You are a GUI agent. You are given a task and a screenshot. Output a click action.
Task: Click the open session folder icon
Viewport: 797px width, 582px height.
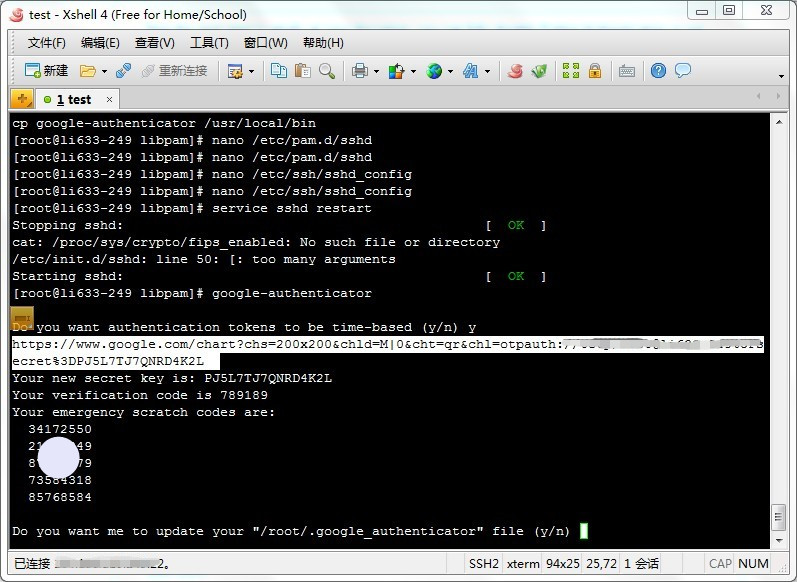pos(87,71)
